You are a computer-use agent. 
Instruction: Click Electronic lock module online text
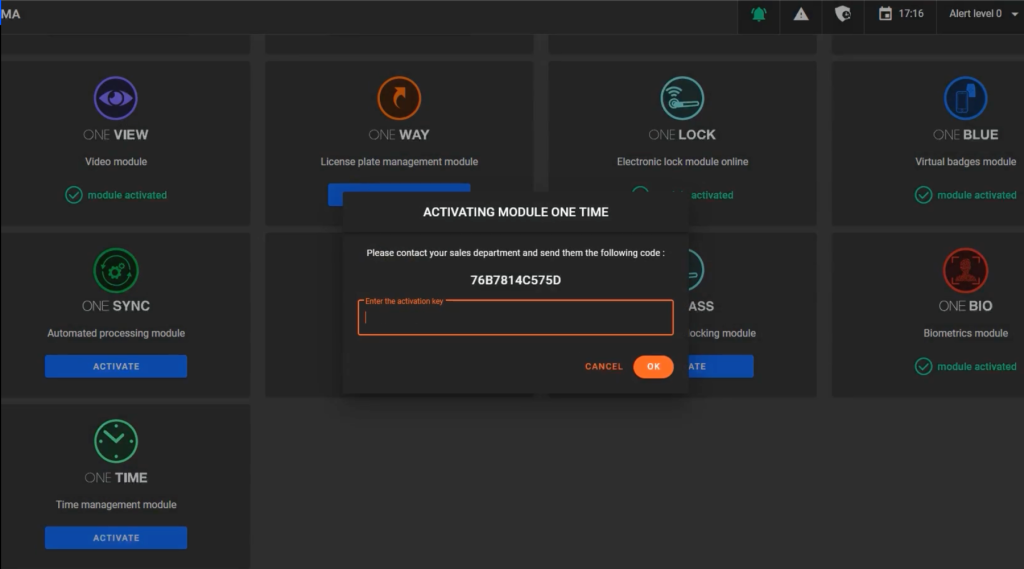(682, 161)
